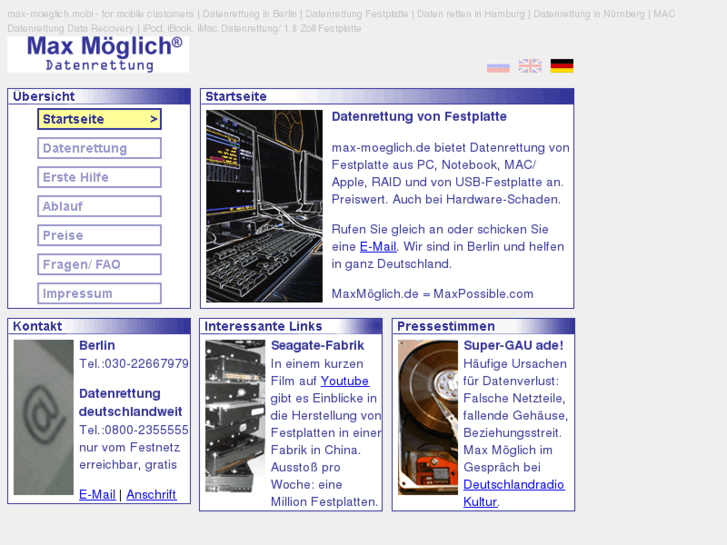The width and height of the screenshot is (727, 545).
Task: Open the Anschrift link
Action: click(x=151, y=494)
